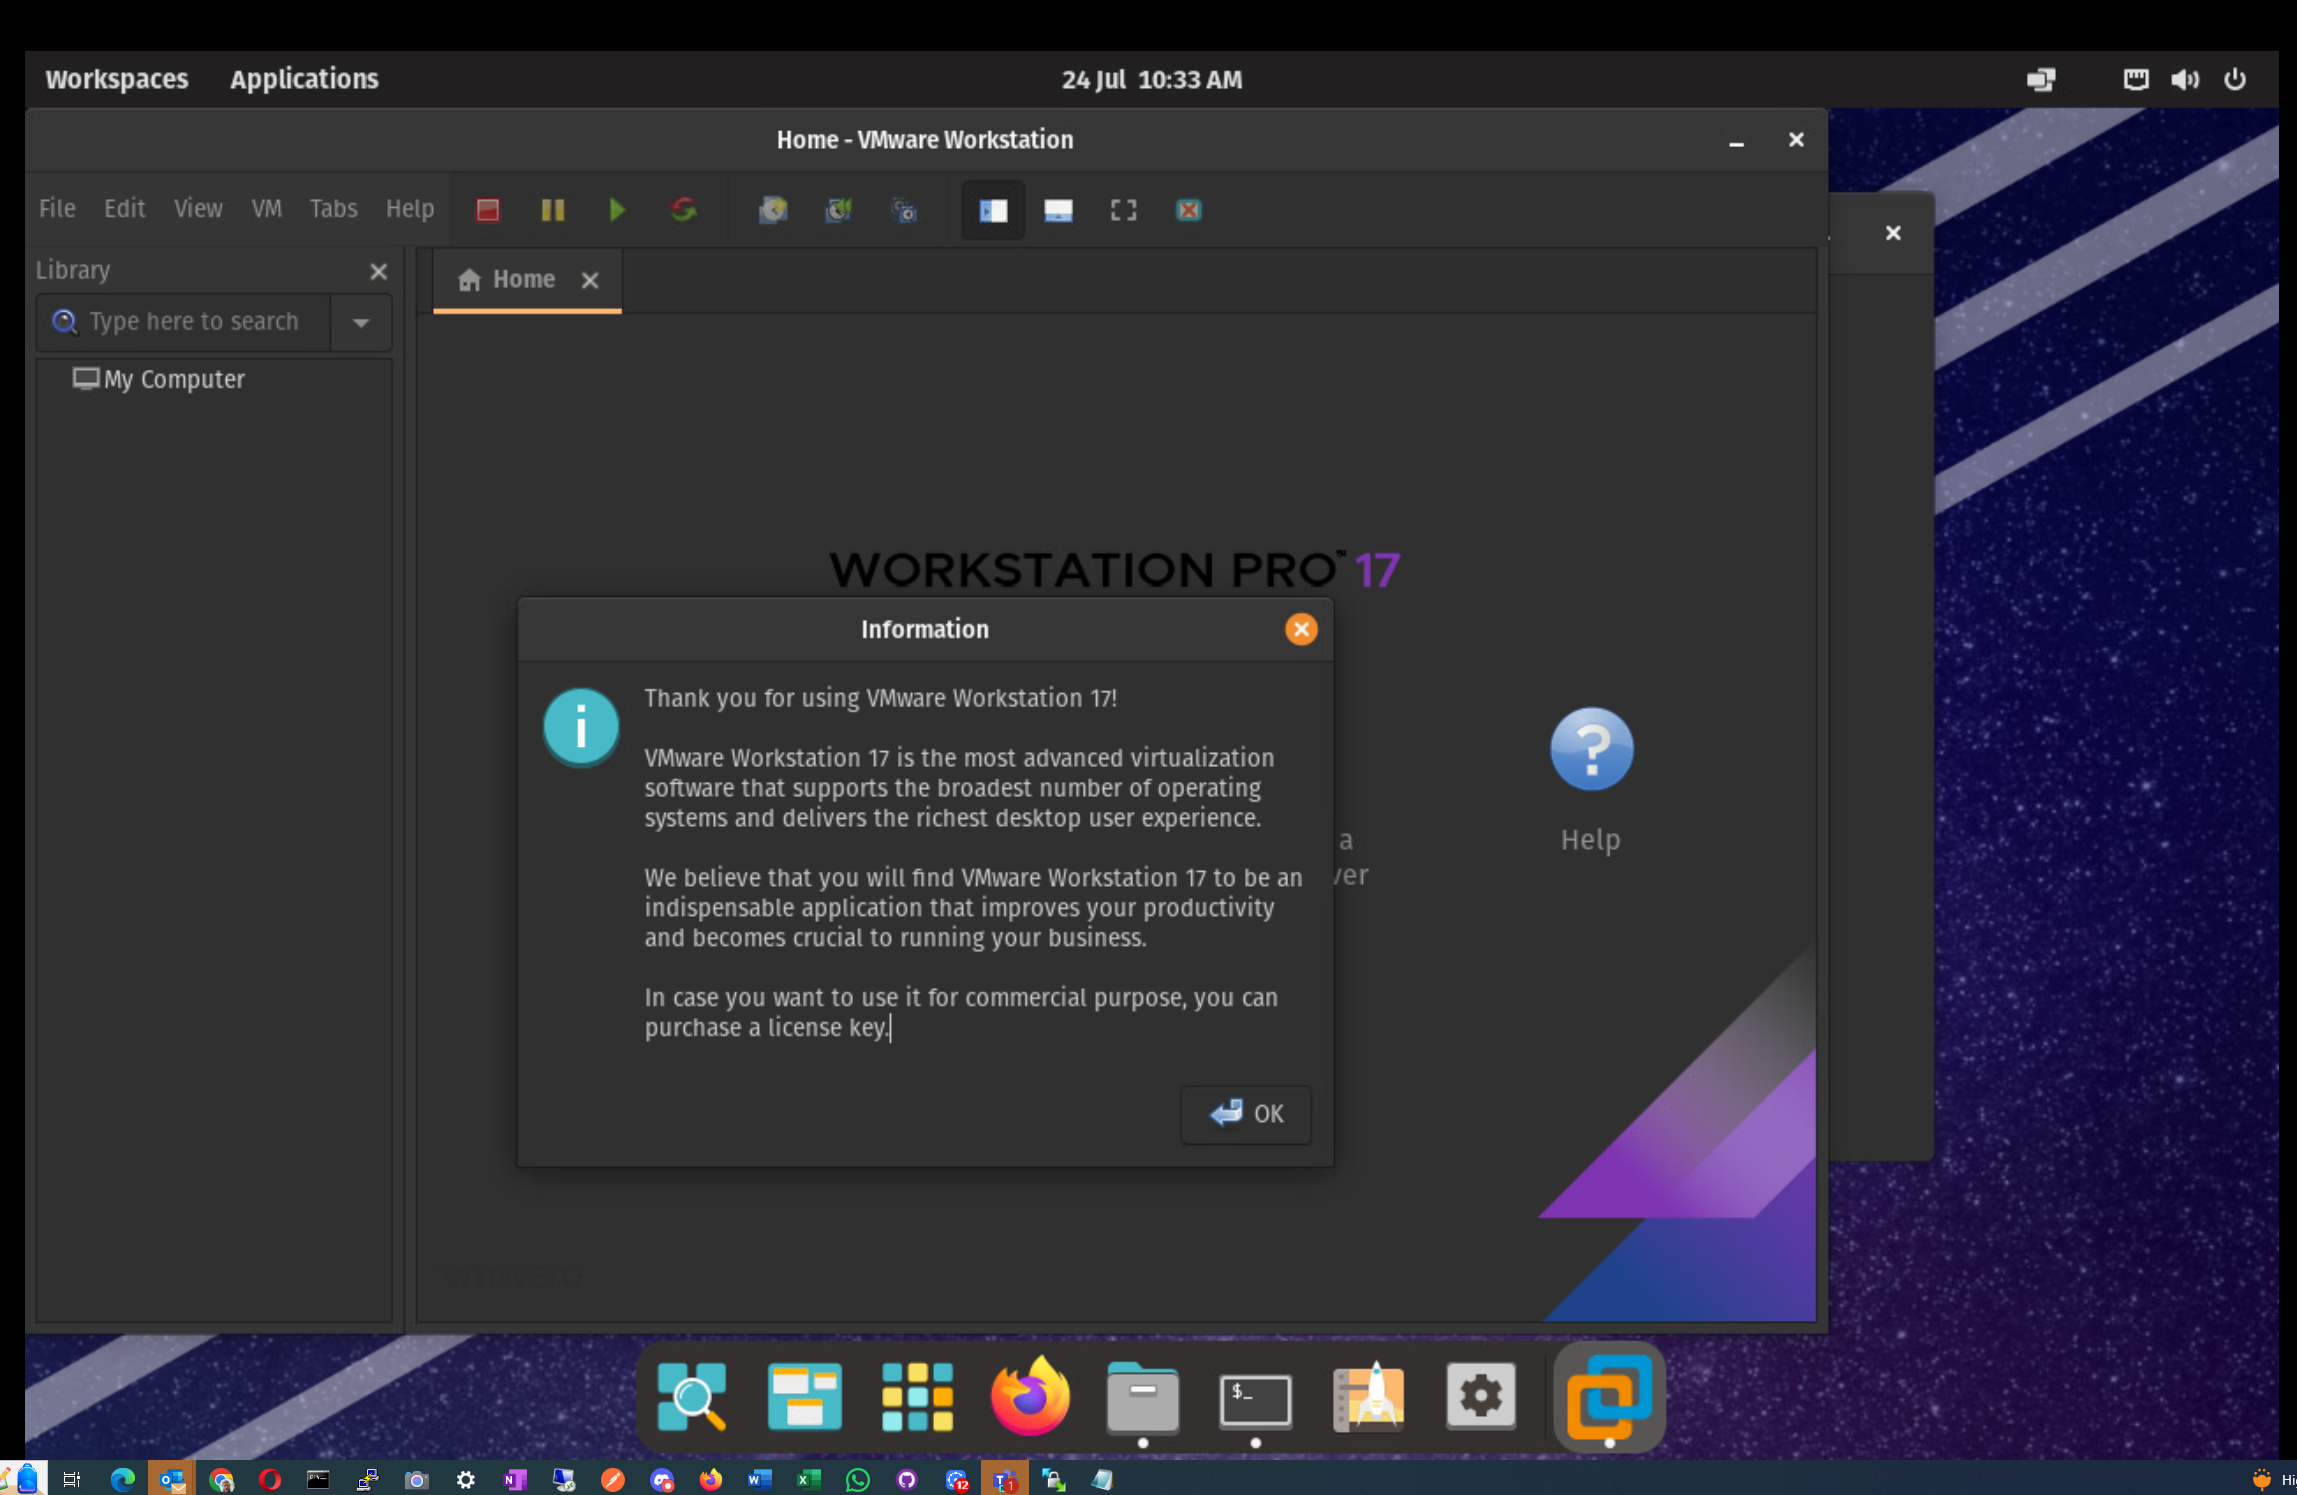Click the Help question mark icon
Screen dimensions: 2297x1495
click(1589, 748)
